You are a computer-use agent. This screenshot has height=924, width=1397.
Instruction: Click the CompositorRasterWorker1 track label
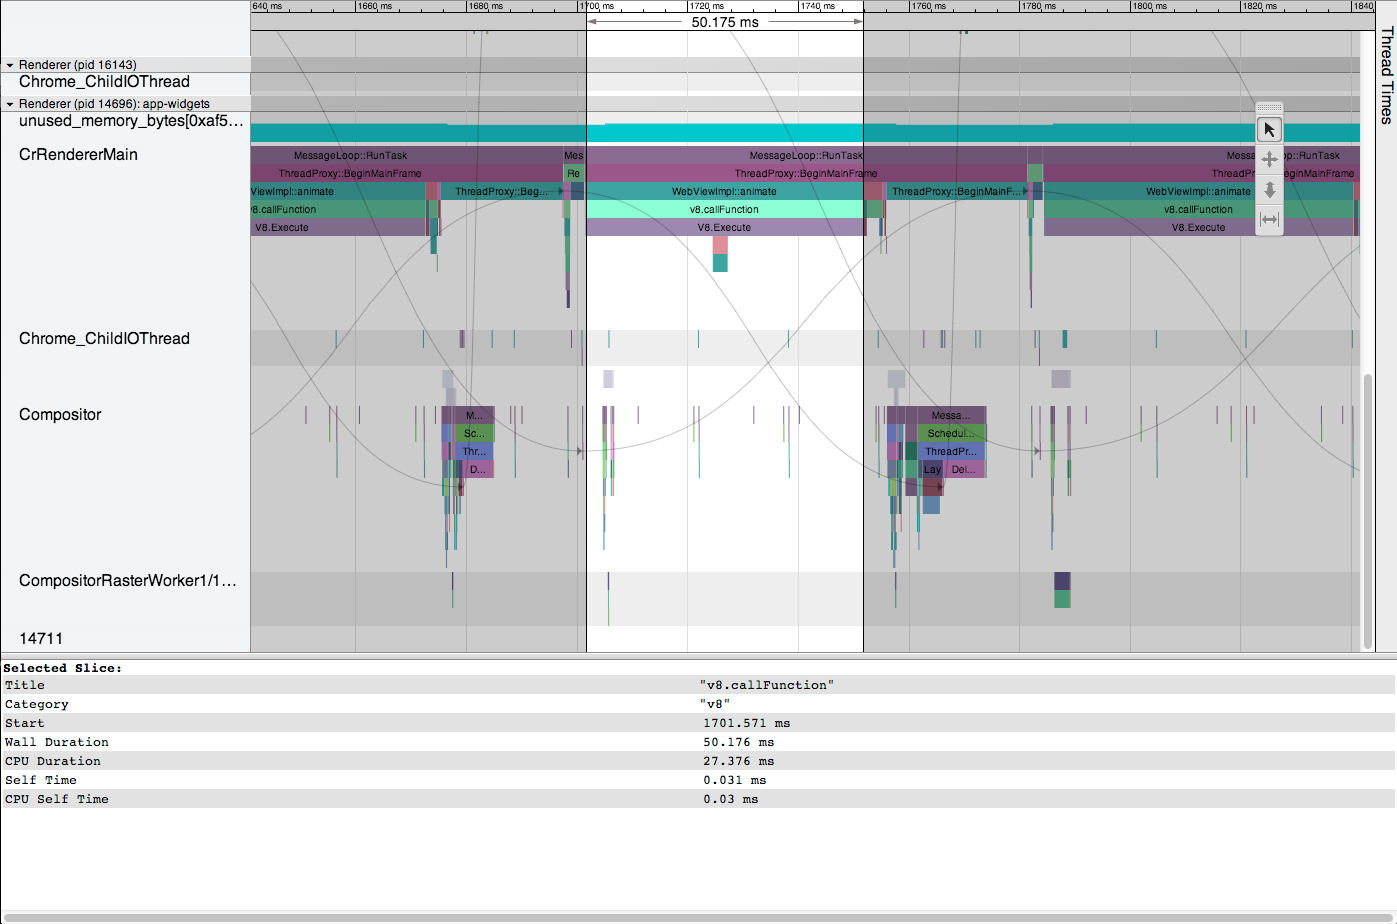127,581
